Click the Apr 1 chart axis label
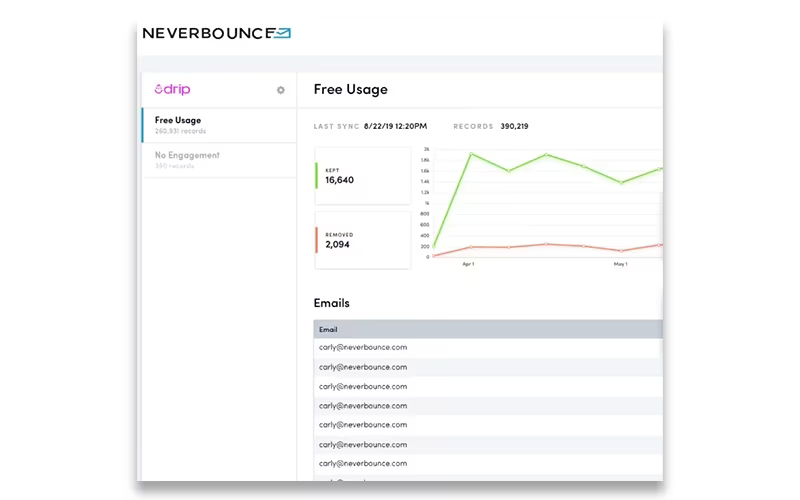 tap(468, 264)
